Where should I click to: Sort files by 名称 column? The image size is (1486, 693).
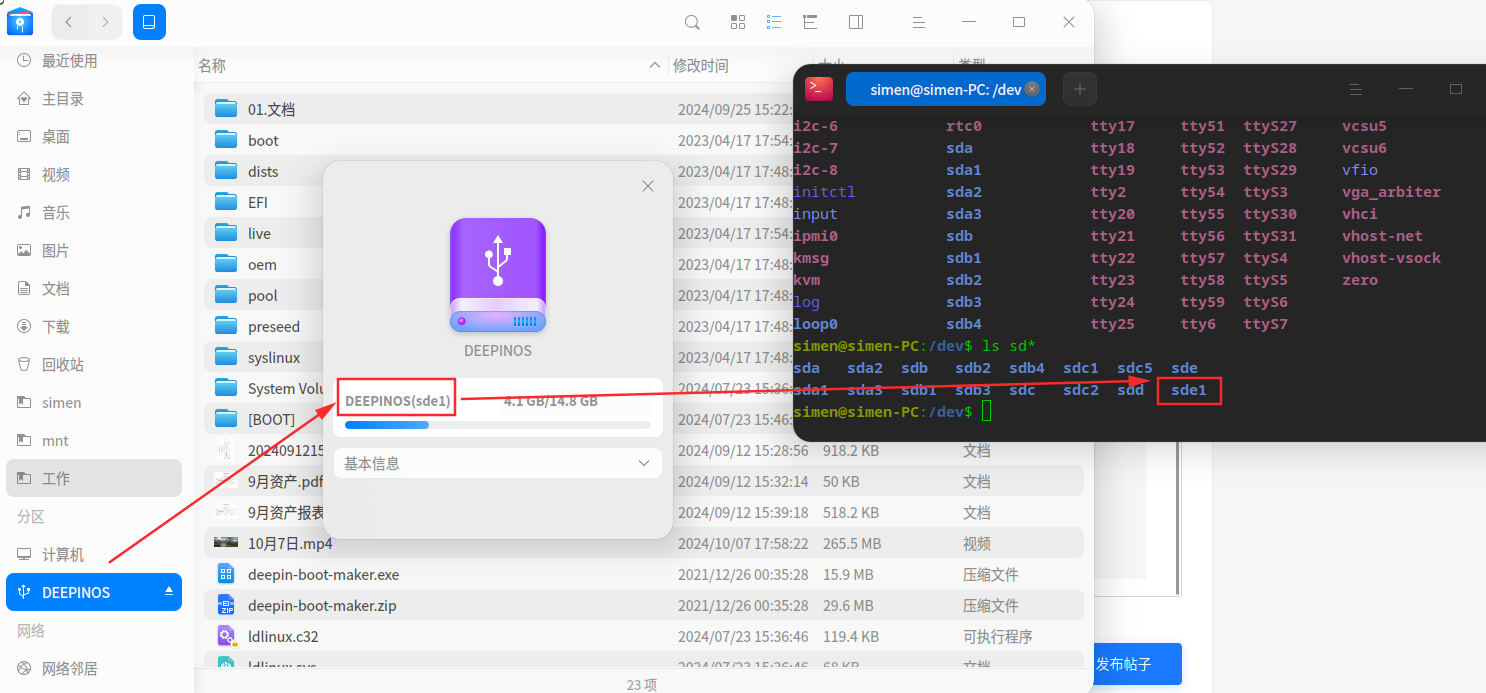coord(212,66)
